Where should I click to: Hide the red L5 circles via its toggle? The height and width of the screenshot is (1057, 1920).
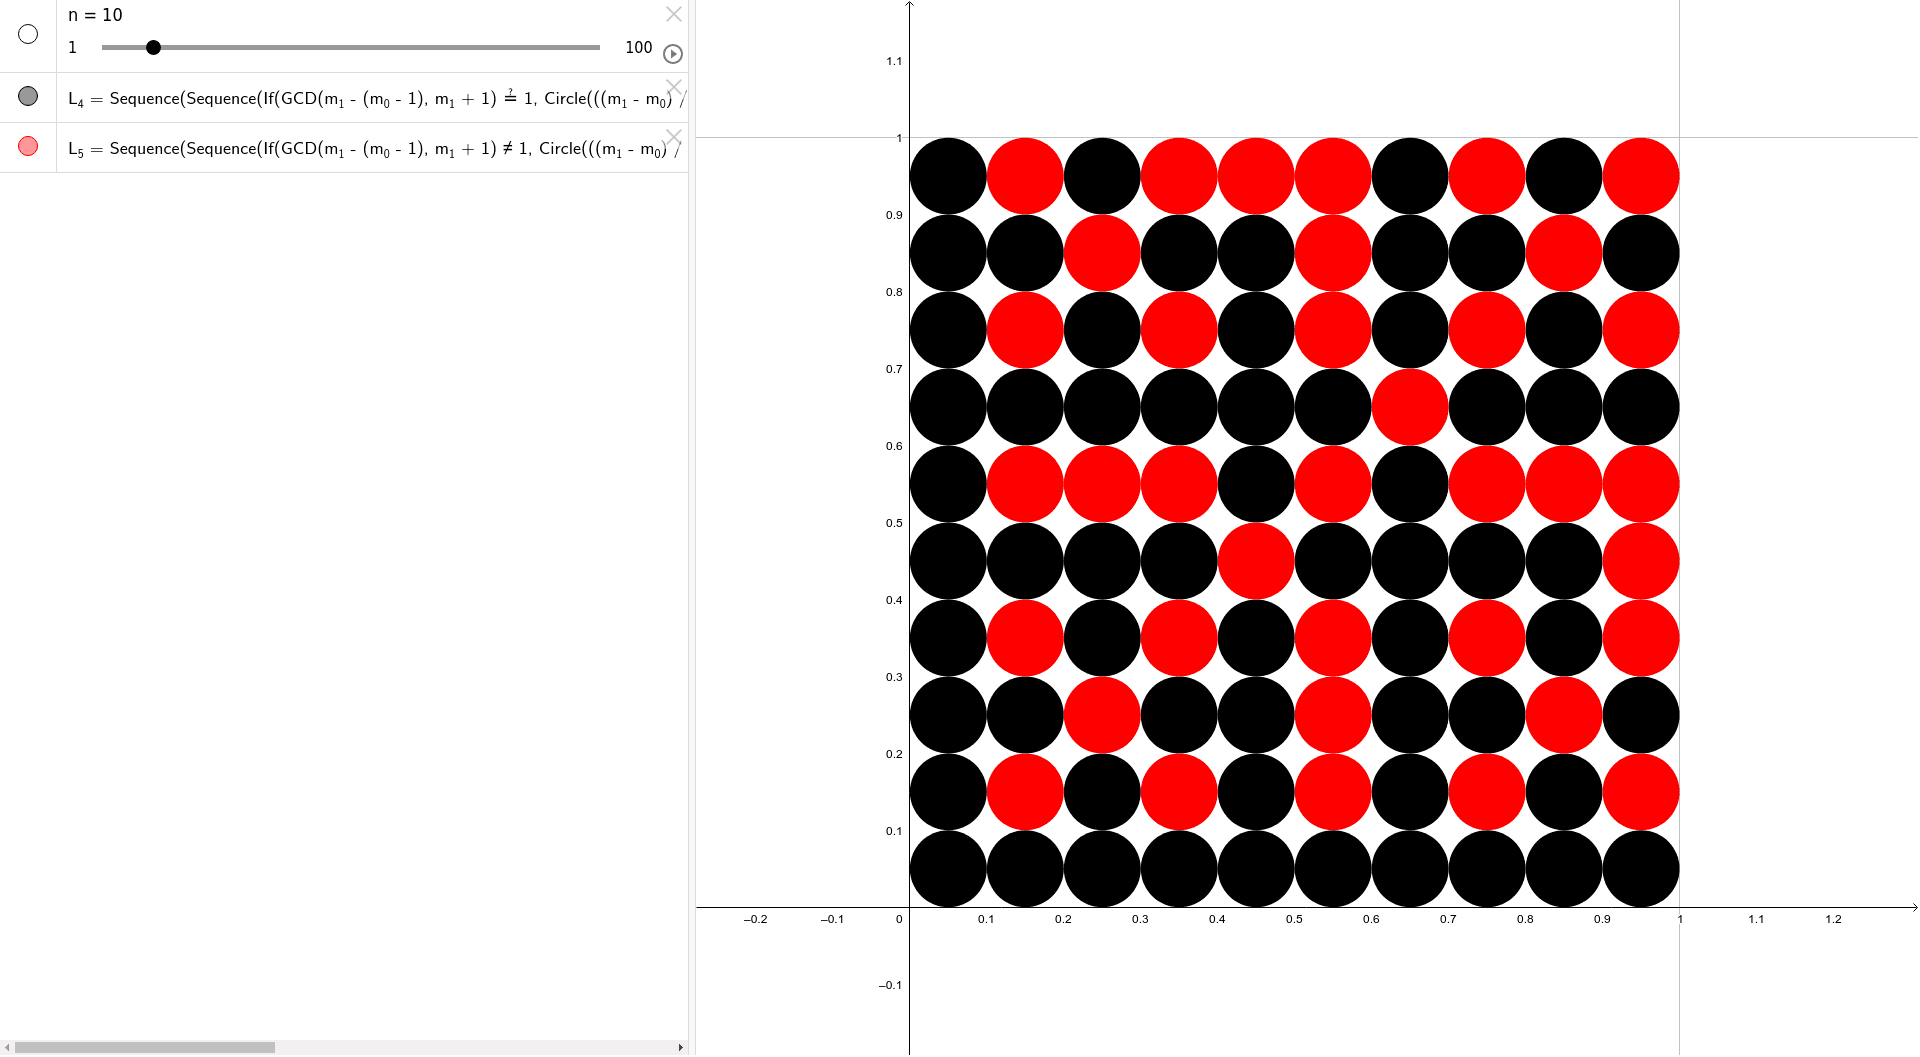tap(27, 146)
